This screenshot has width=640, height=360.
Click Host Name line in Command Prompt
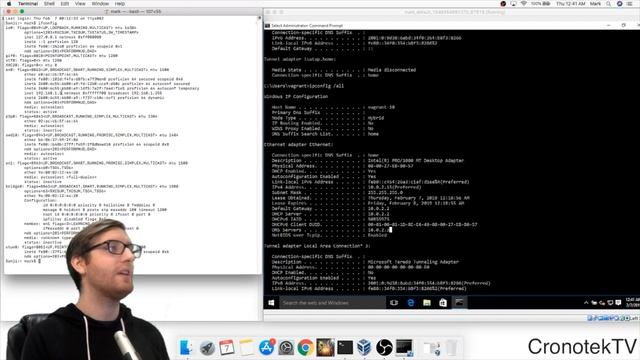pyautogui.click(x=333, y=107)
